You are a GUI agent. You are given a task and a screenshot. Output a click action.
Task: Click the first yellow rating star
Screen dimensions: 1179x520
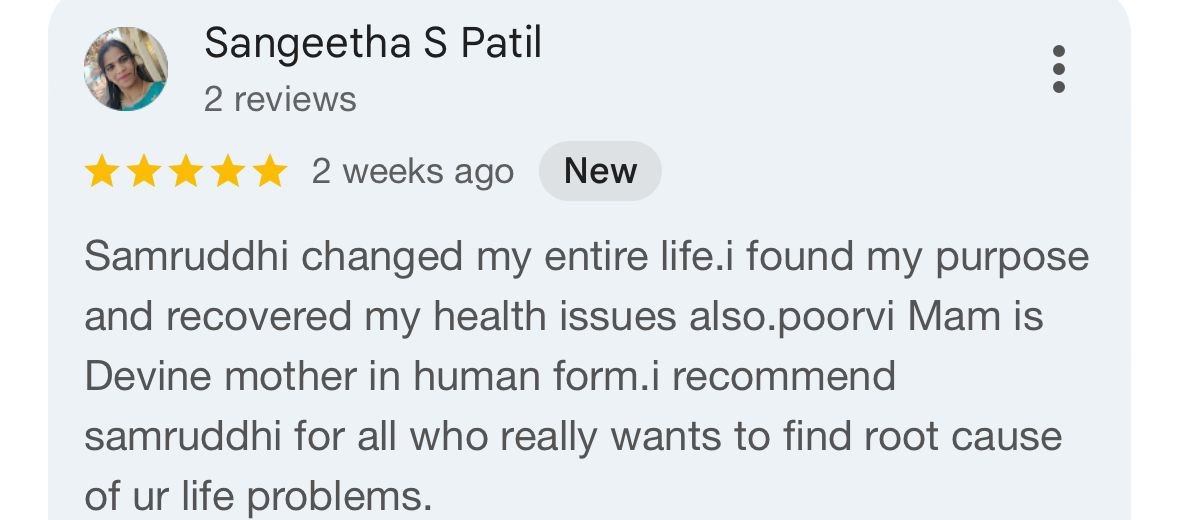(x=101, y=172)
